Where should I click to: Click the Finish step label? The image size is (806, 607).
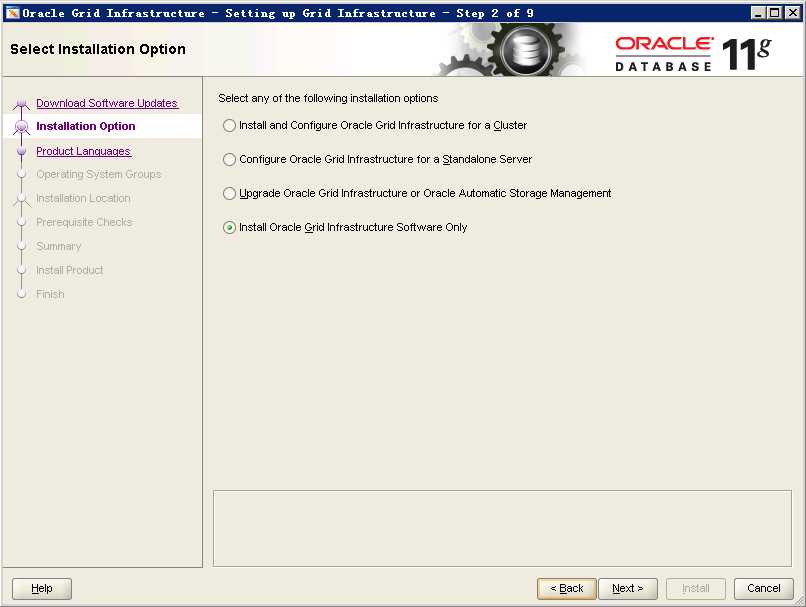point(50,294)
